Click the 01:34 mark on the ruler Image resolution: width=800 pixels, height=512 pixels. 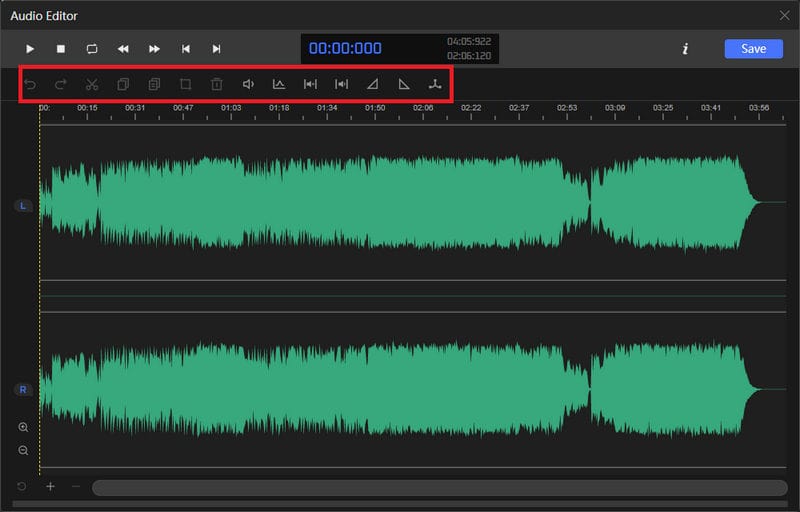pyautogui.click(x=327, y=108)
